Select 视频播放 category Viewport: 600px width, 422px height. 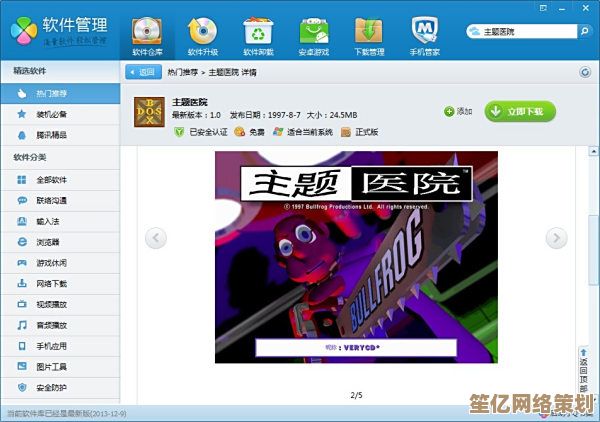60,305
